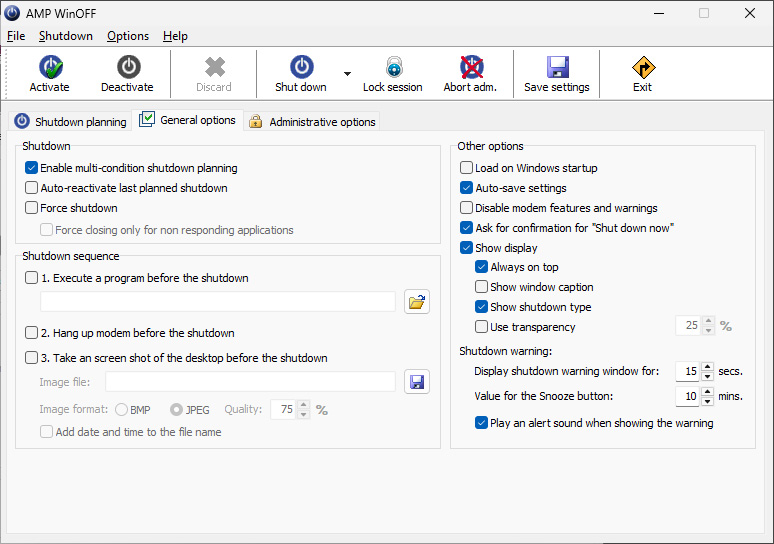Toggle Load on Windows startup
This screenshot has height=544, width=774.
[467, 168]
